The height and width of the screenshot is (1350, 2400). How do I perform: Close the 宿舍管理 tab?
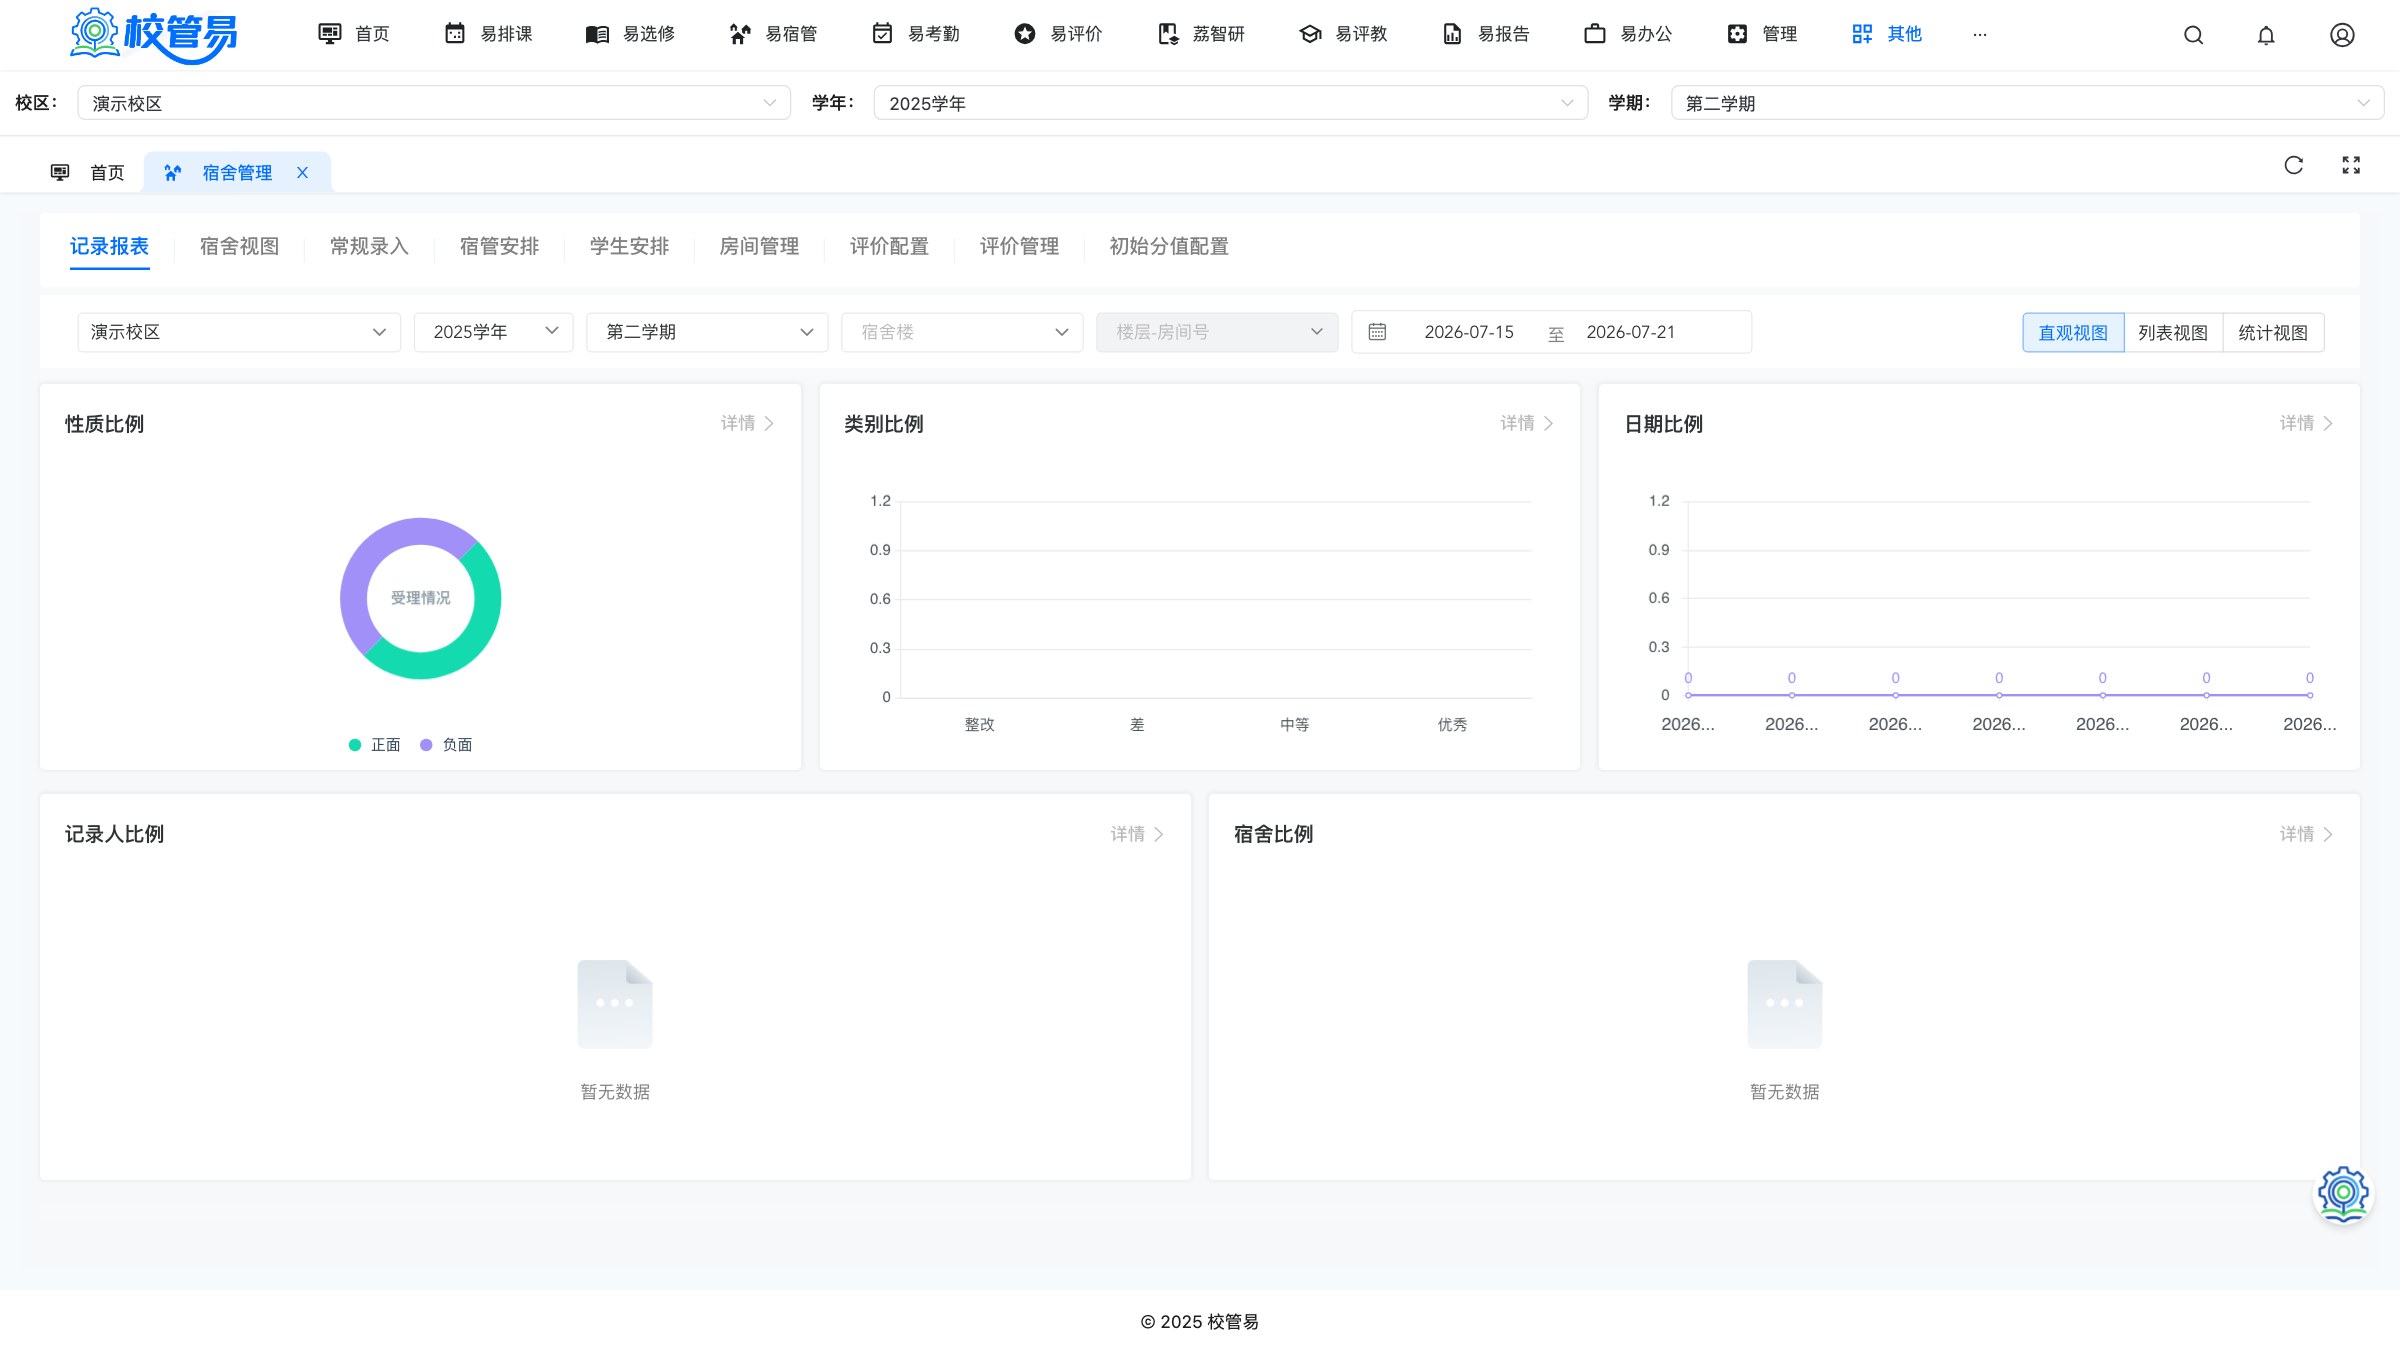pos(302,173)
